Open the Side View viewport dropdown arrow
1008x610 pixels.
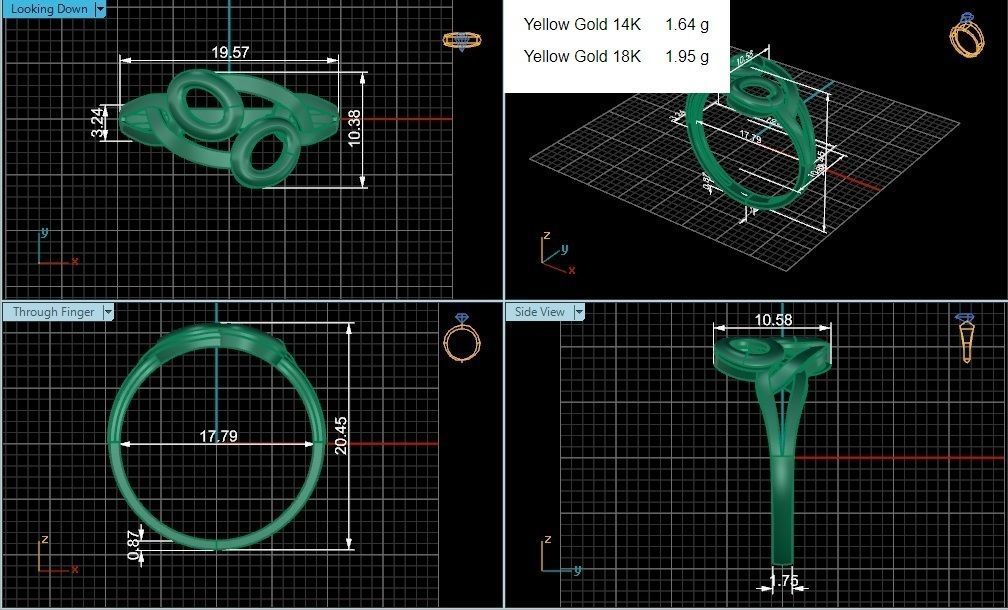(x=579, y=312)
